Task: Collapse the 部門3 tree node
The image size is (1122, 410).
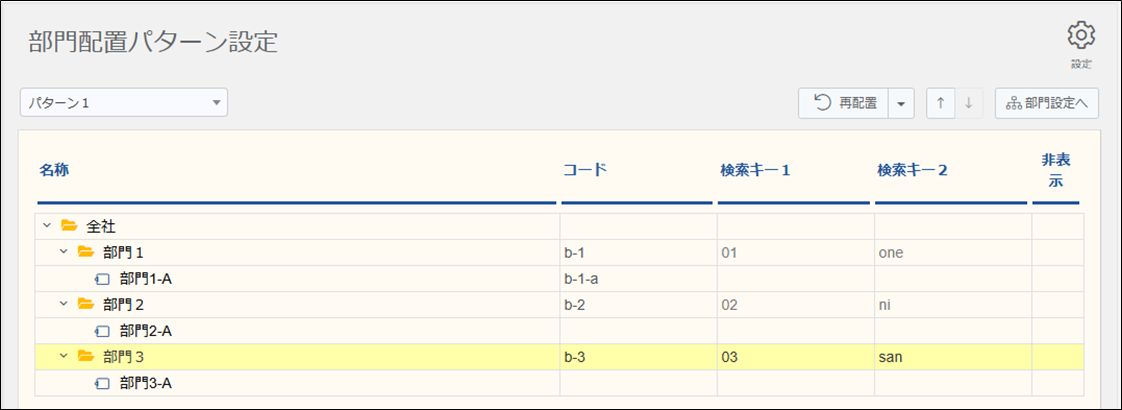Action: pos(64,356)
